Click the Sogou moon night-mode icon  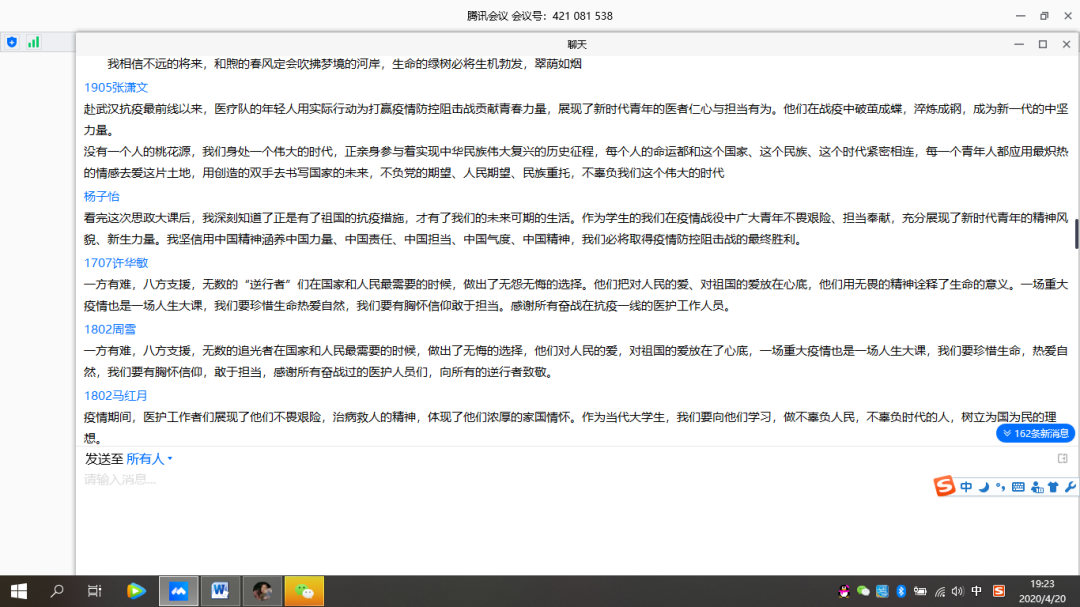pyautogui.click(x=985, y=488)
